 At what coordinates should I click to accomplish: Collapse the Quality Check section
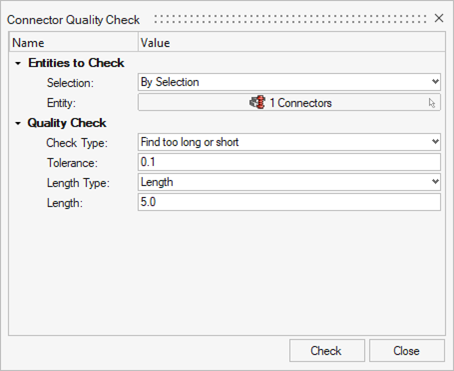pos(18,123)
